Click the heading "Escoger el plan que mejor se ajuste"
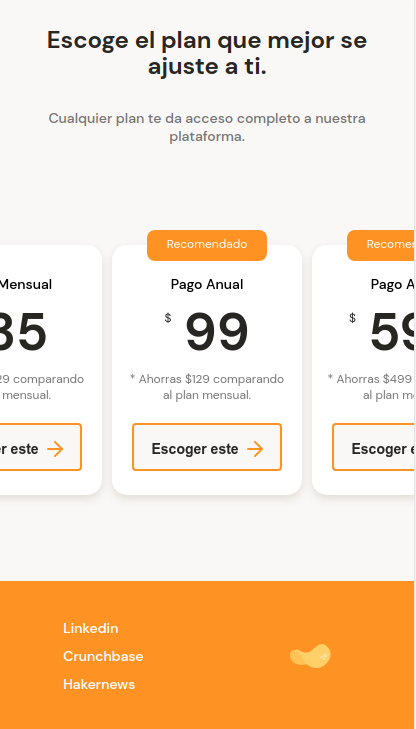Screen dimensions: 416x729 point(207,53)
